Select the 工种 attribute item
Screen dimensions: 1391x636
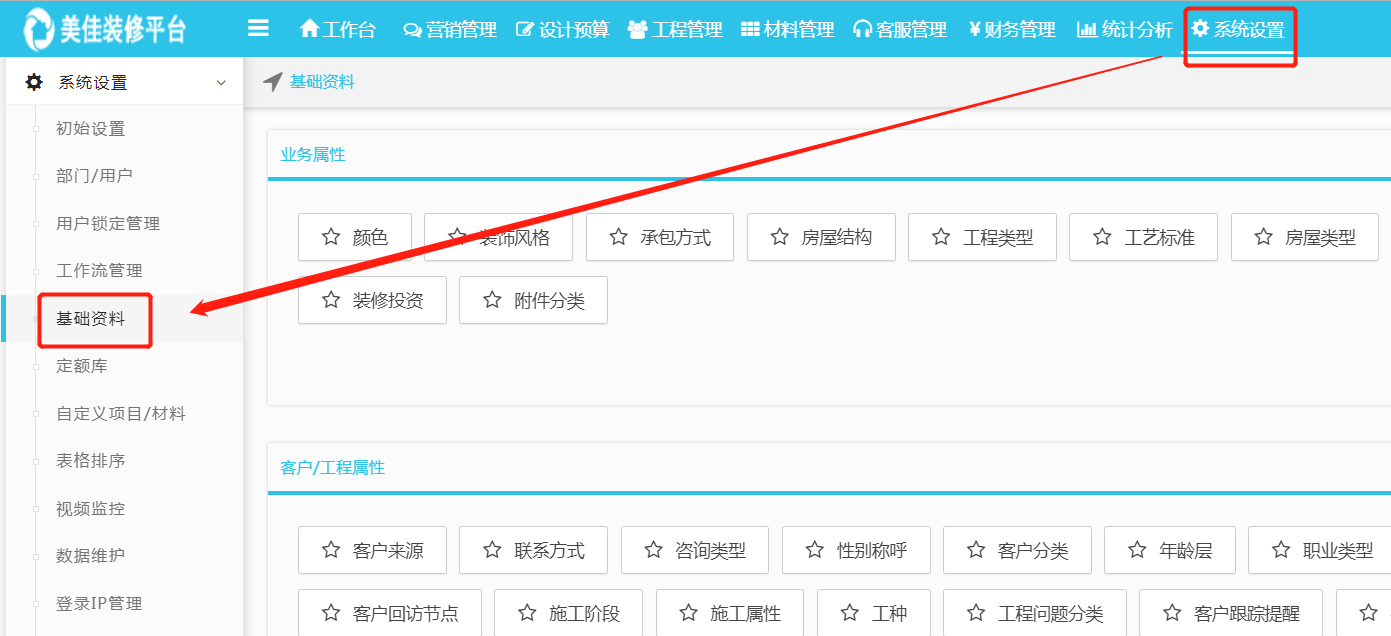point(874,612)
